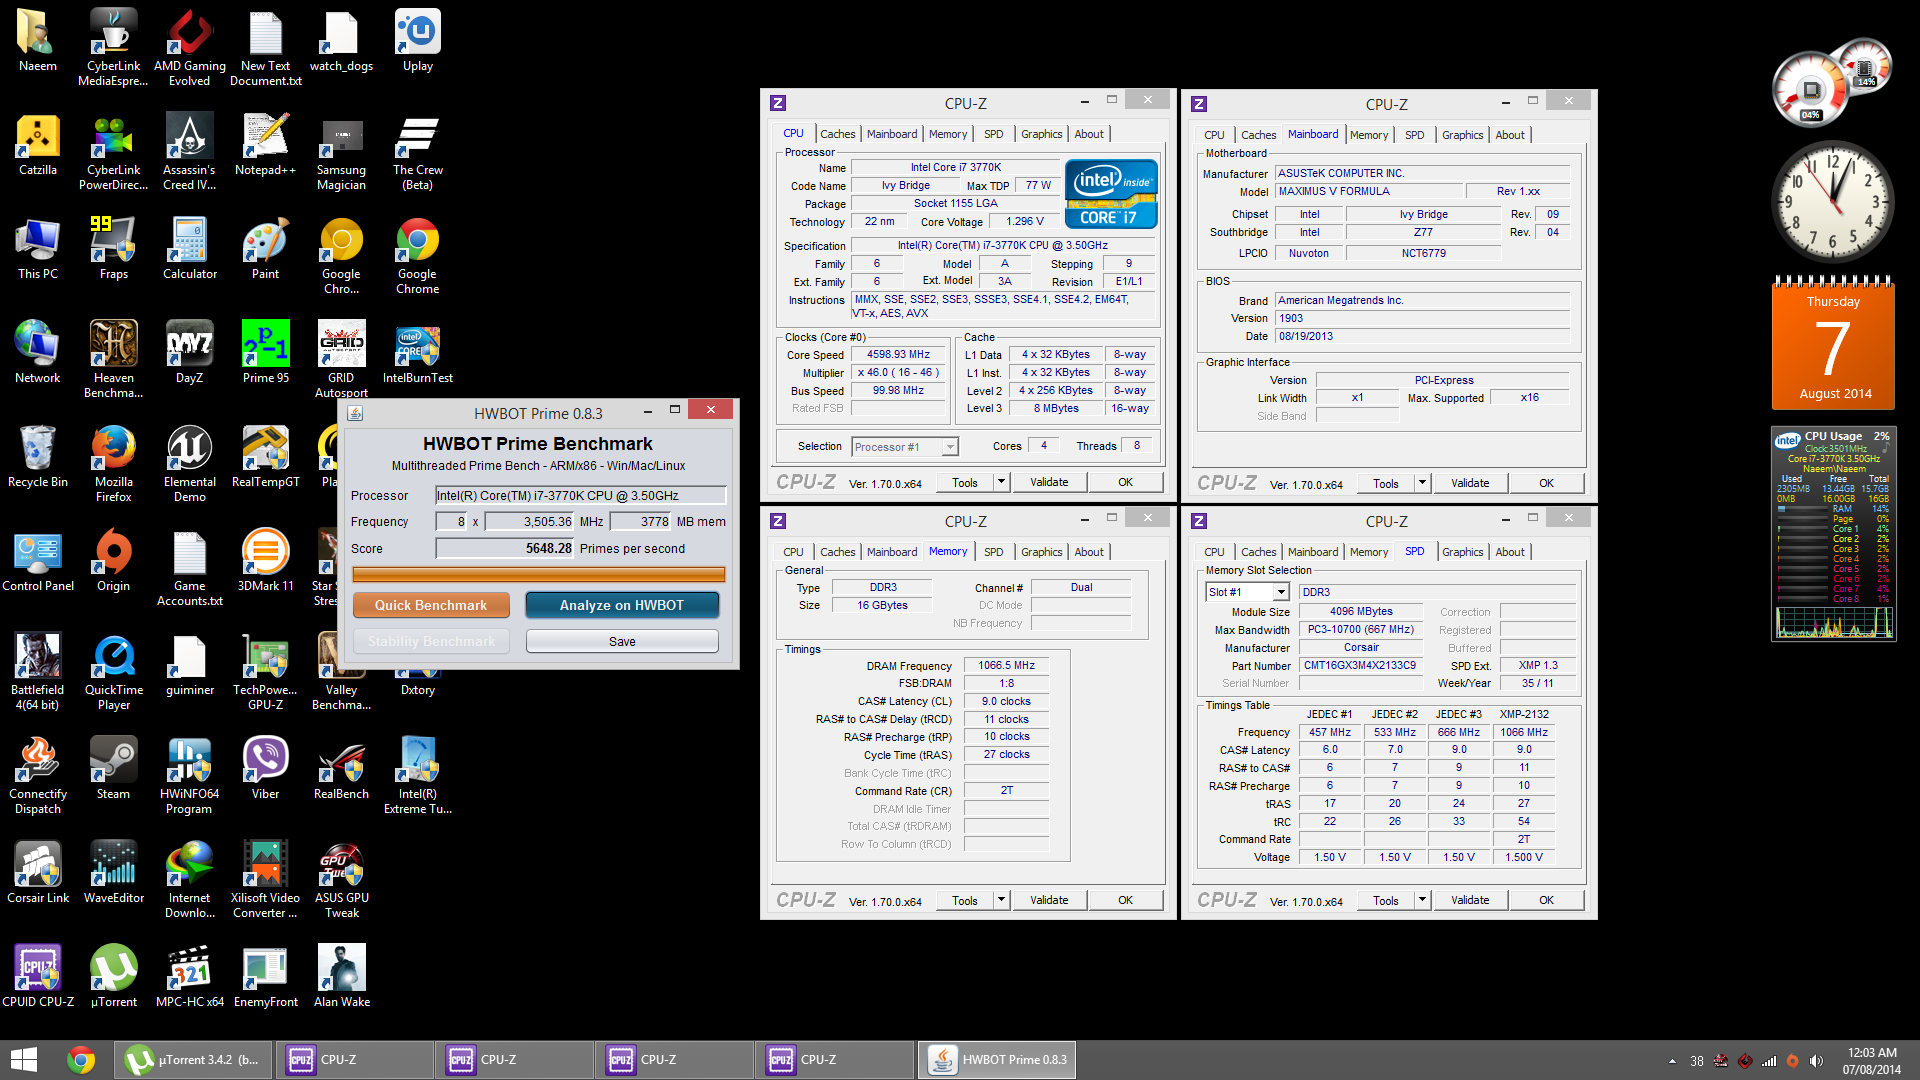Screen dimensions: 1920x1080
Task: Select CPU tab in Memory CPU-Z window
Action: pyautogui.click(x=793, y=552)
